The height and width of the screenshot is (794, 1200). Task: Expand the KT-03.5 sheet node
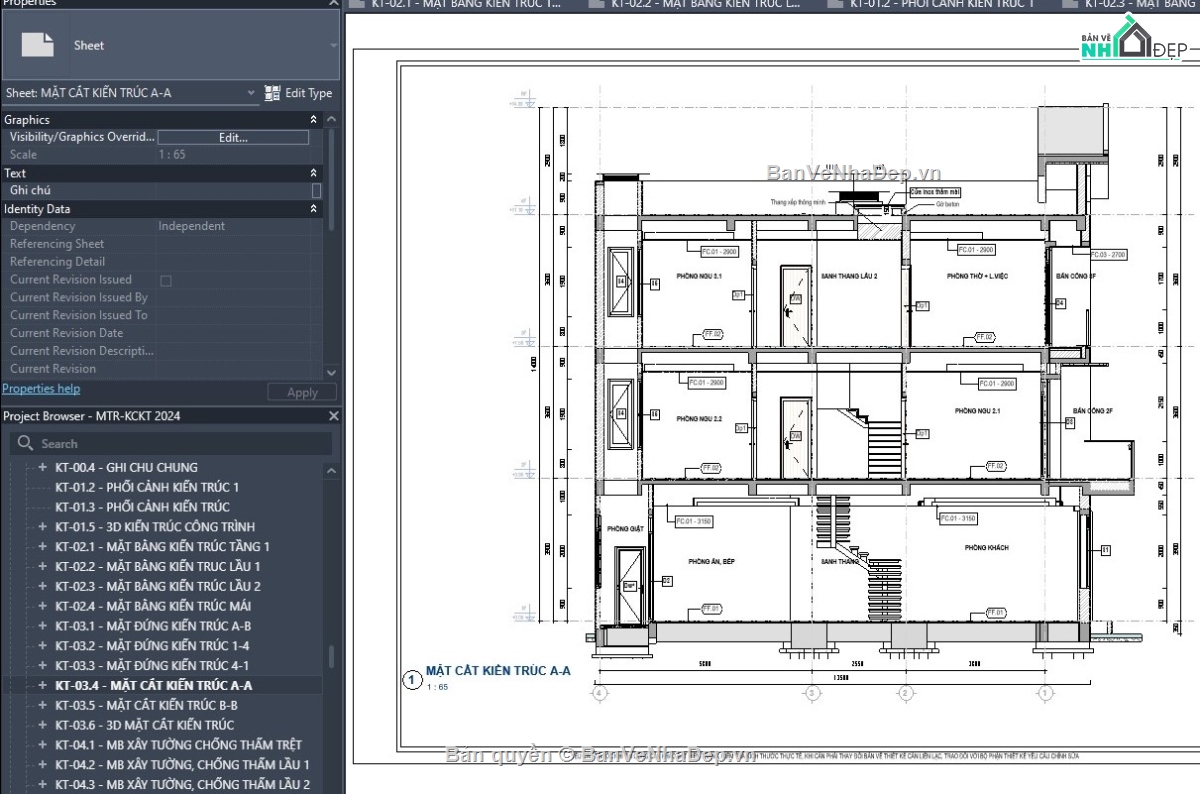(42, 705)
